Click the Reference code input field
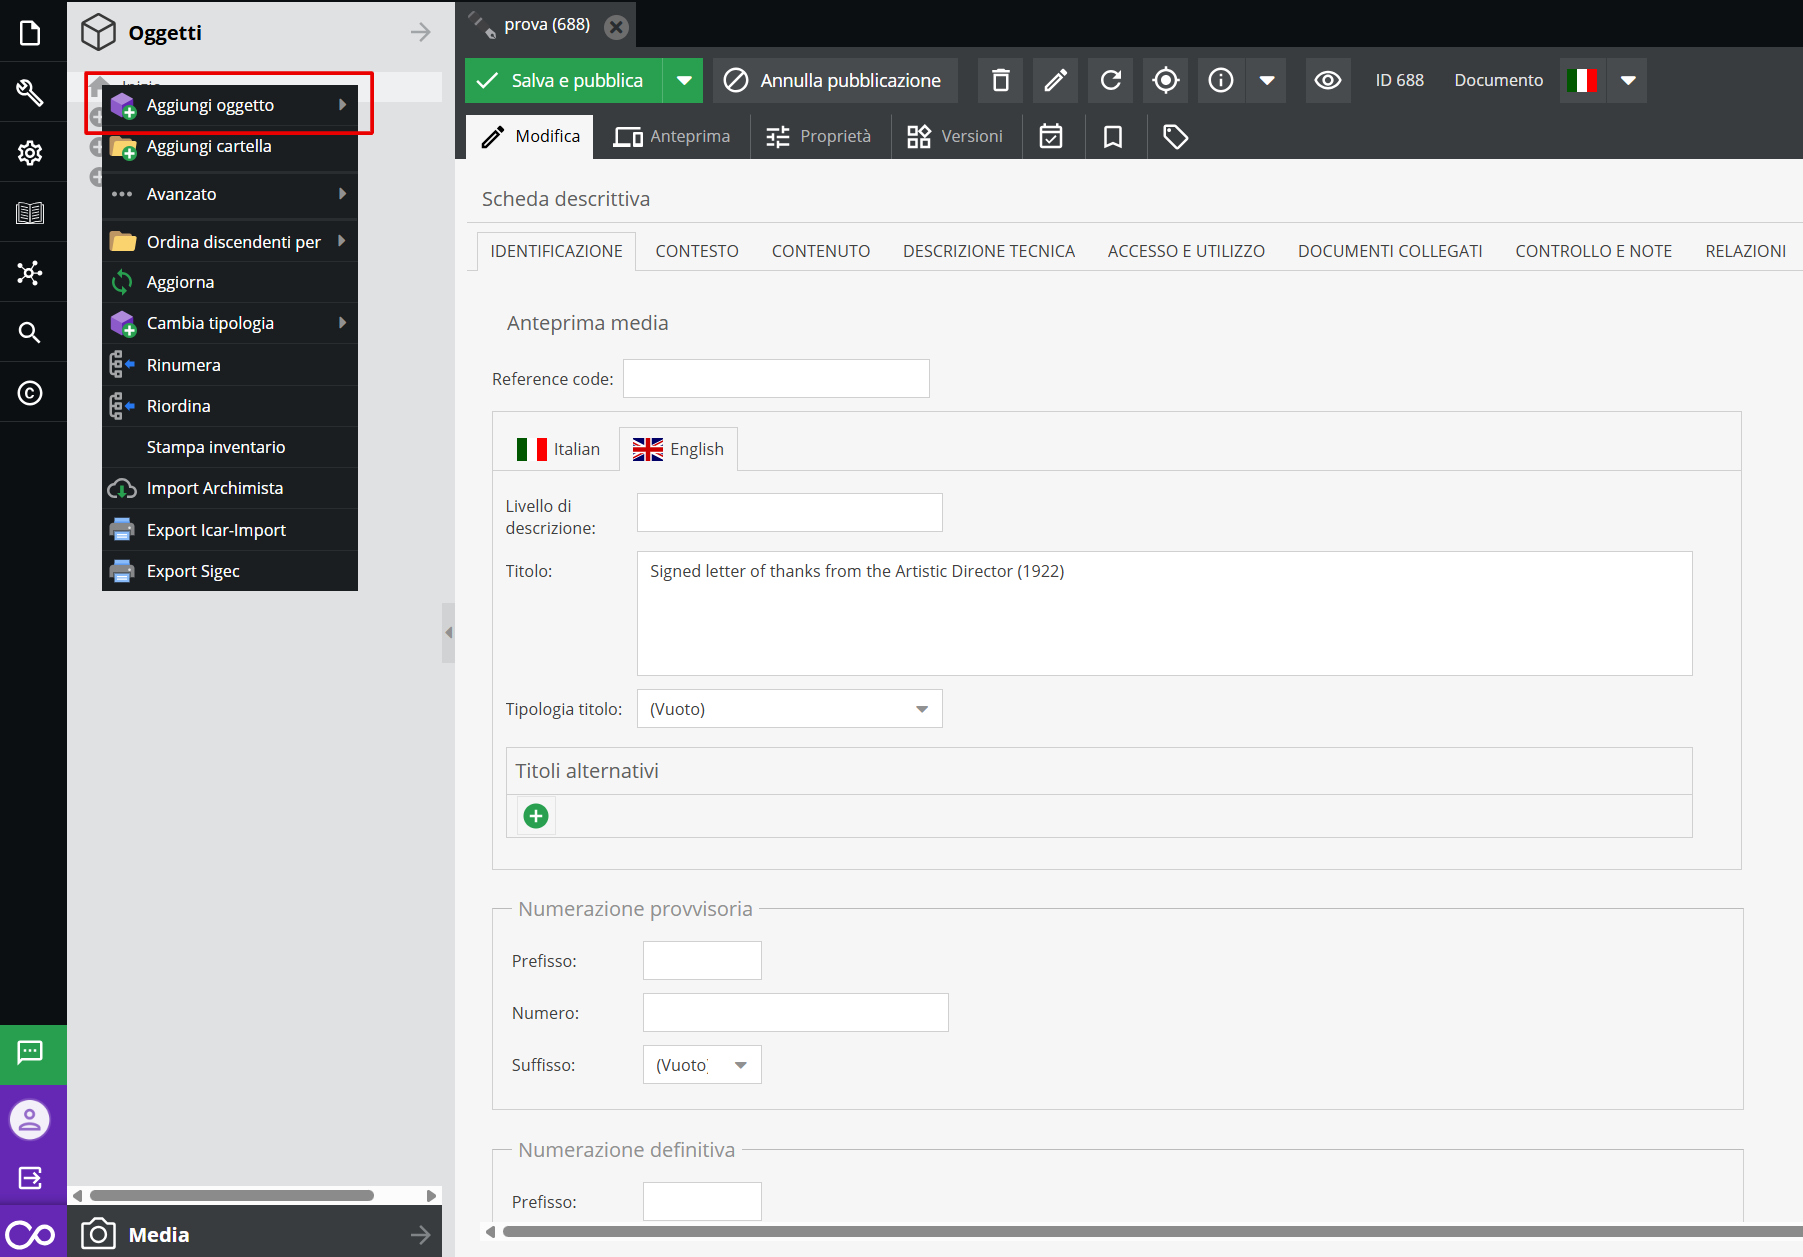Viewport: 1803px width, 1257px height. (776, 379)
